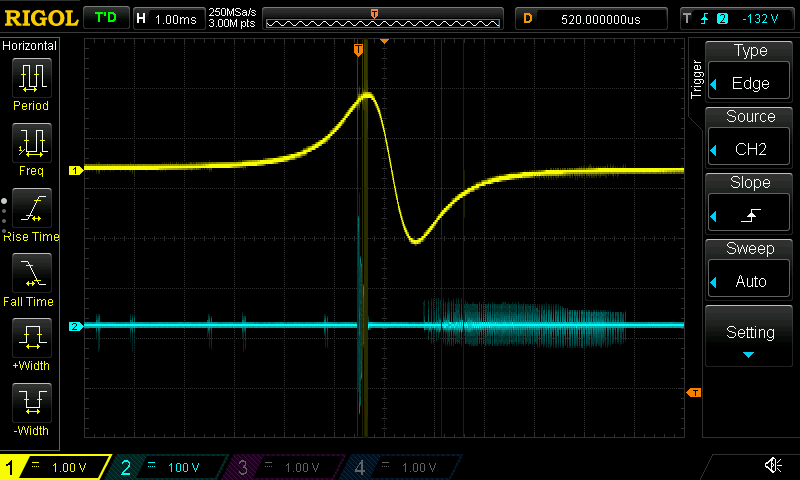Click the T'D trigger status indicator
This screenshot has width=800, height=480.
(106, 18)
